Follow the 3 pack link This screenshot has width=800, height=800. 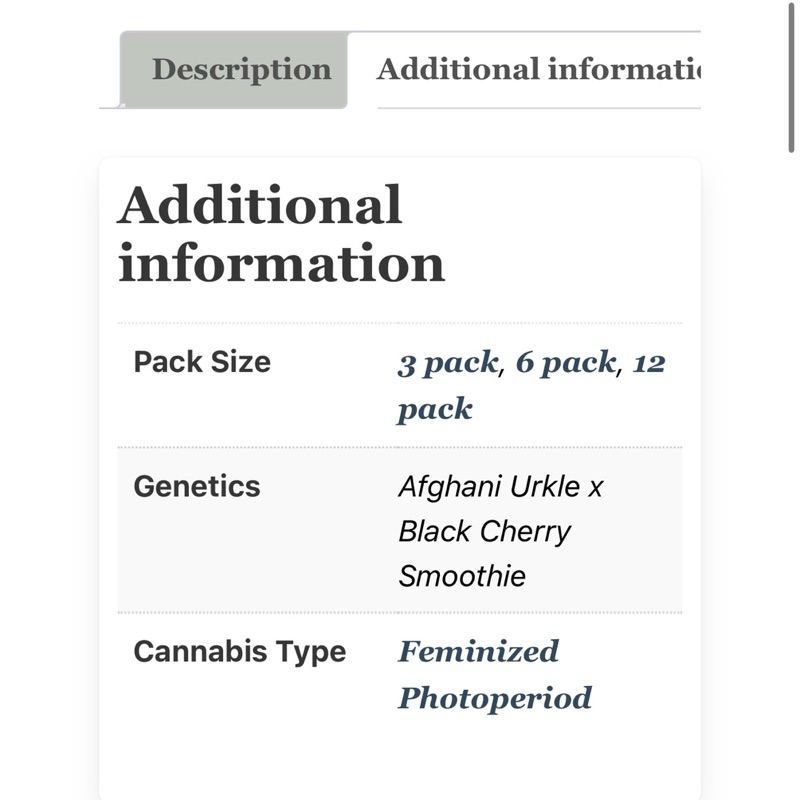(x=447, y=363)
